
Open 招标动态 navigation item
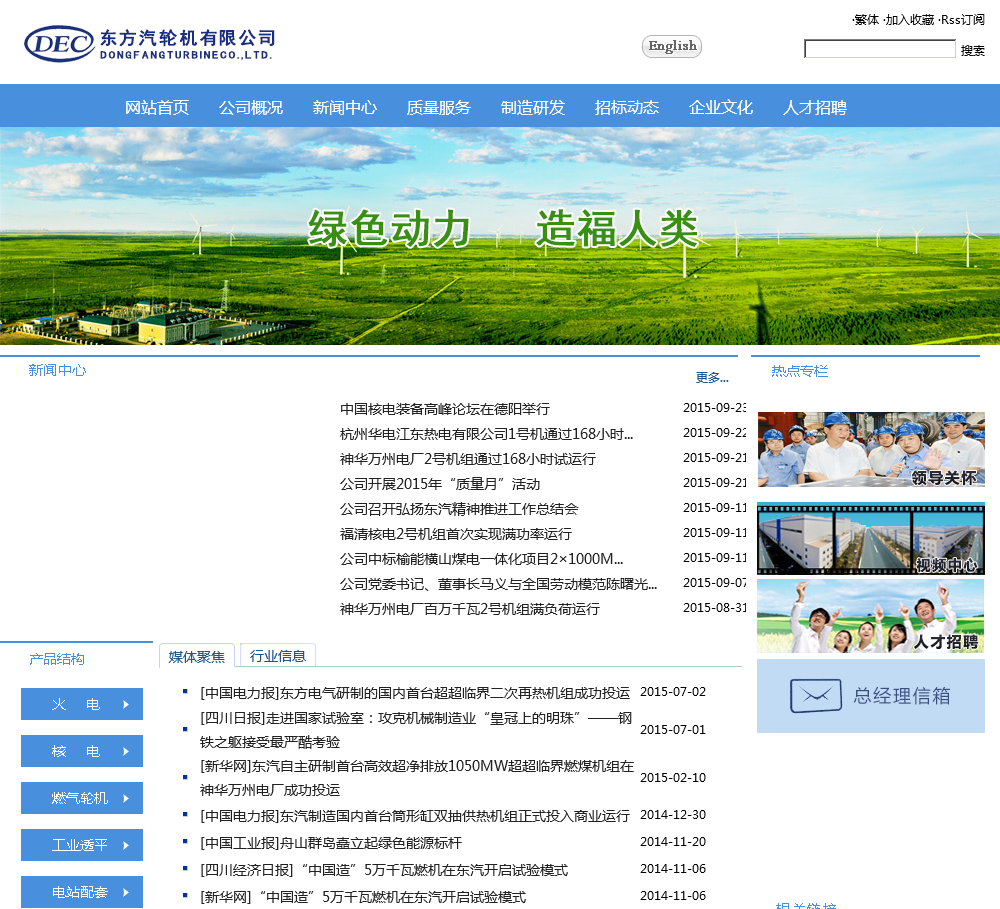(x=626, y=107)
